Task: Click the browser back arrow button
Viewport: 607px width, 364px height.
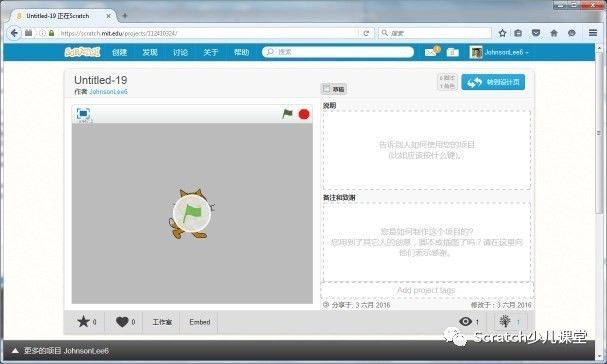Action: pyautogui.click(x=14, y=33)
